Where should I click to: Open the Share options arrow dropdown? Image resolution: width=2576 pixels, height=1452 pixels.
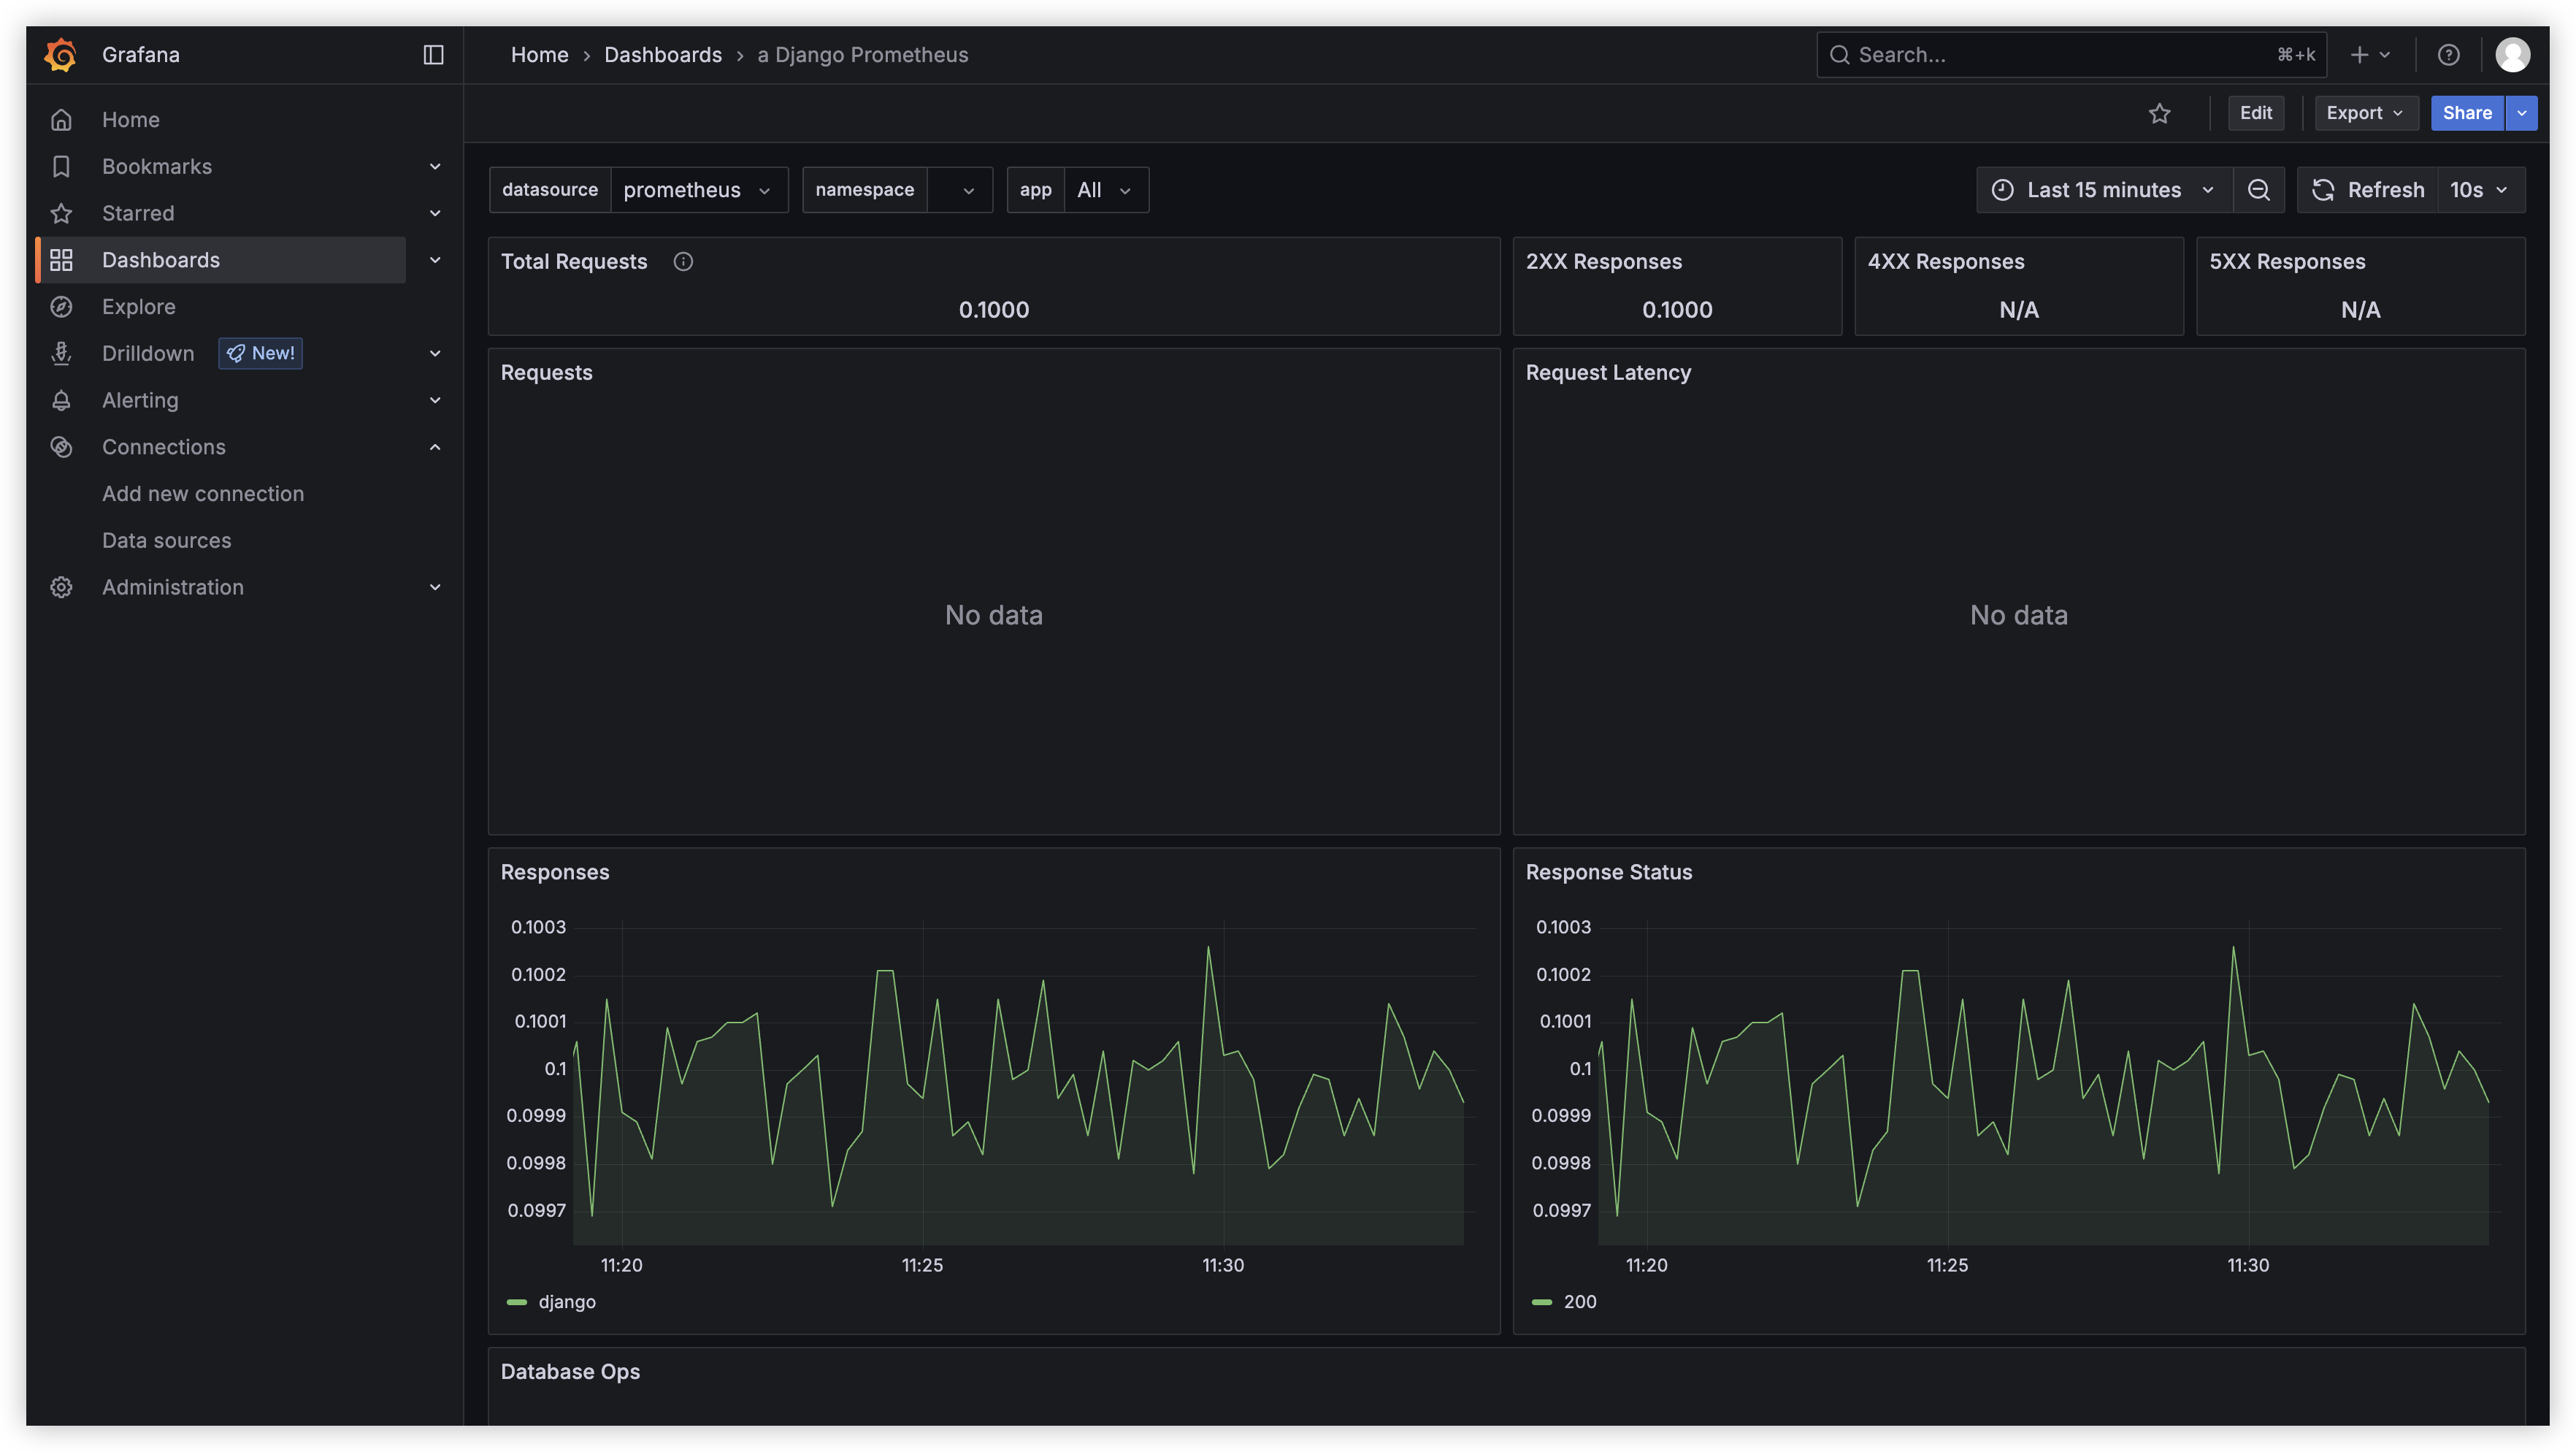point(2521,113)
